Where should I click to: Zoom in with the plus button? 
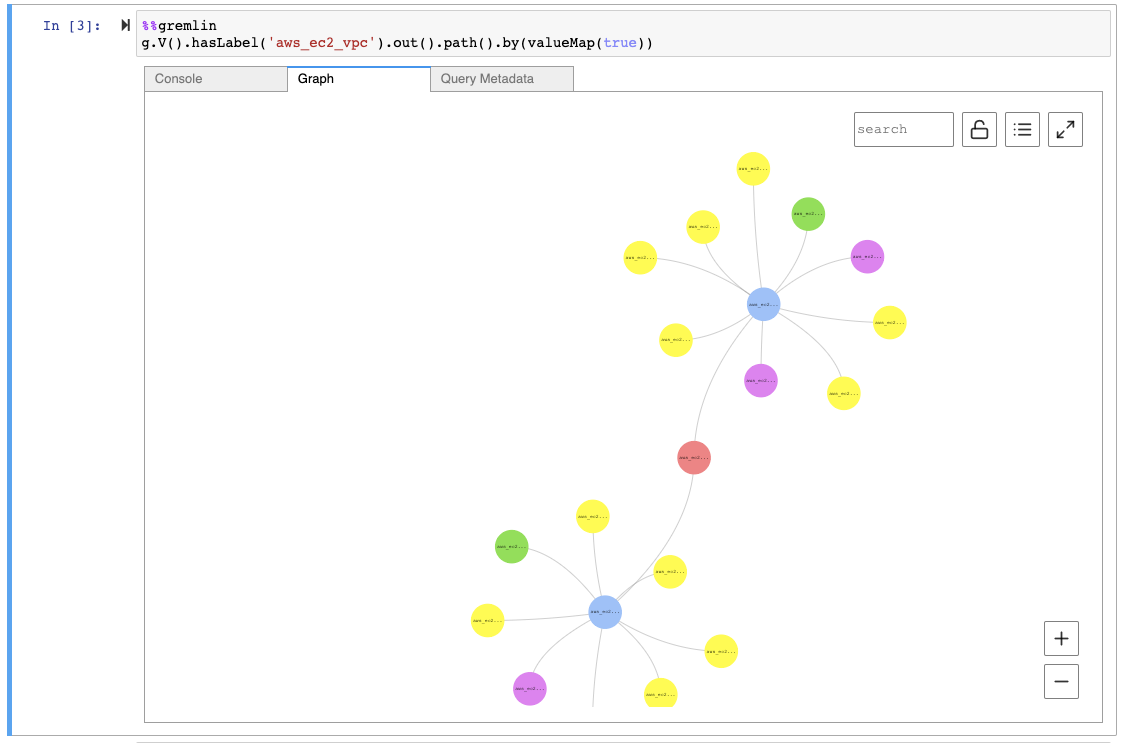tap(1061, 638)
